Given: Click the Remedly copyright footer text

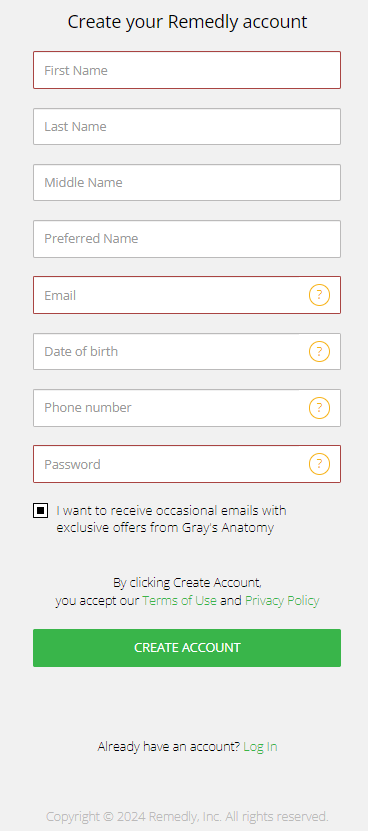Looking at the screenshot, I should [187, 816].
